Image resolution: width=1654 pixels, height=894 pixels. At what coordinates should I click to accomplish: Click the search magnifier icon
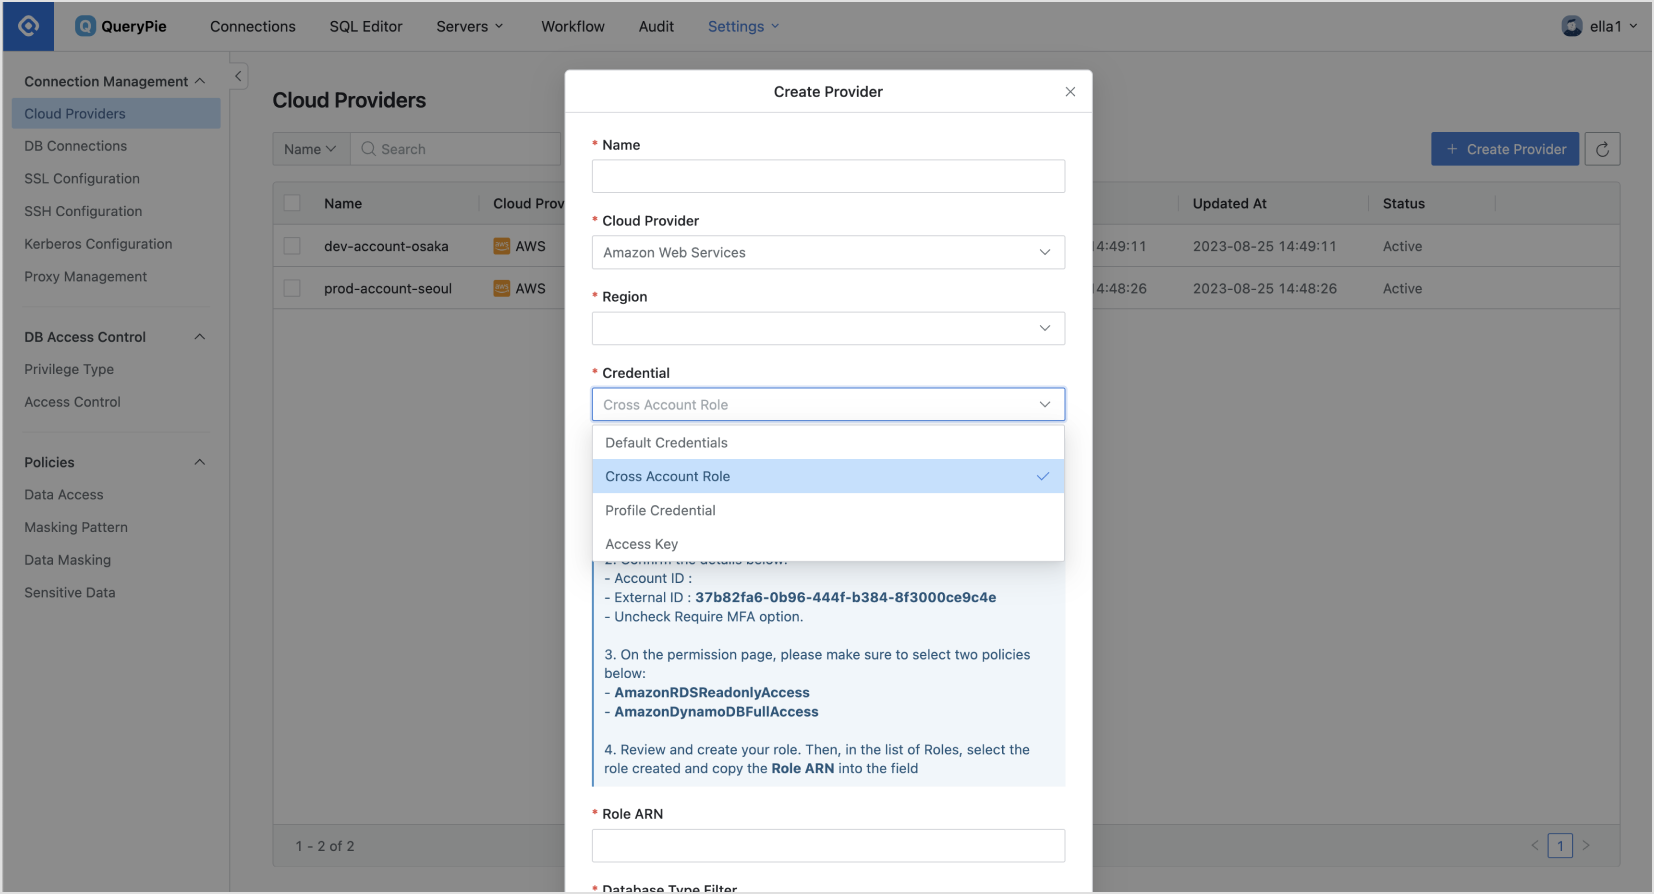coord(368,149)
